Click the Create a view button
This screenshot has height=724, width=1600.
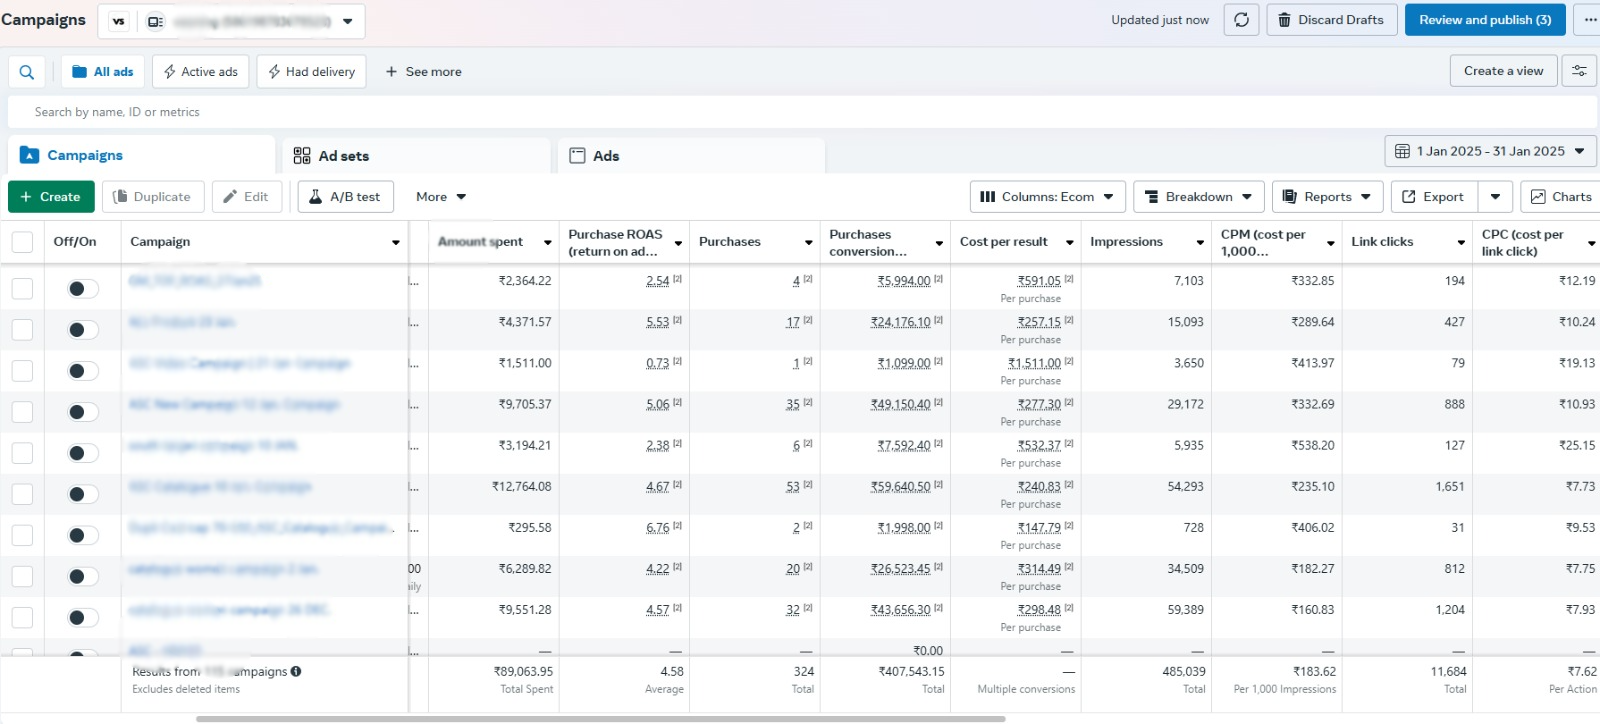tap(1503, 71)
